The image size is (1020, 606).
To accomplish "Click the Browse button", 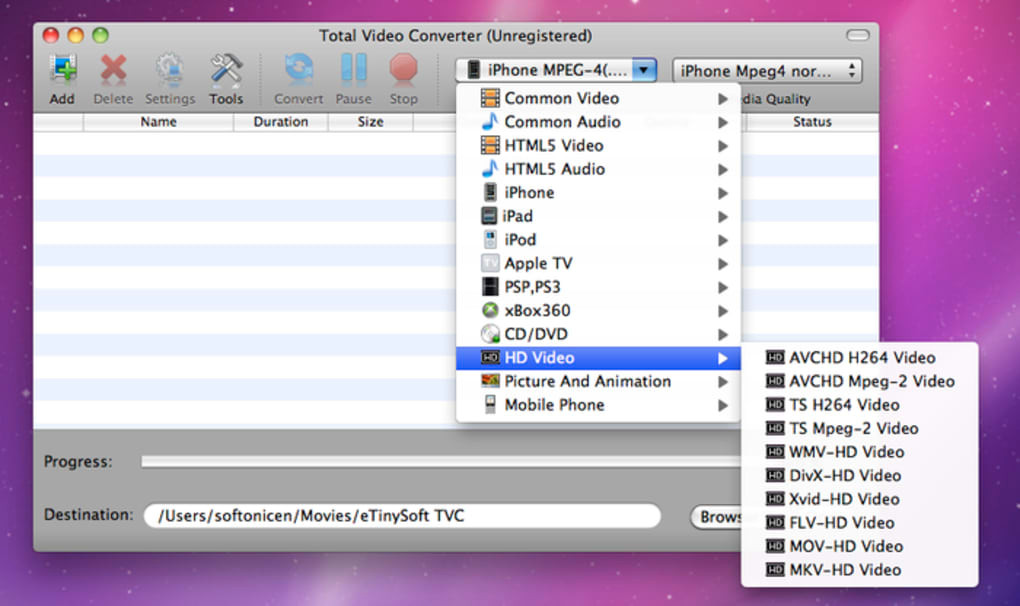I will coord(716,517).
